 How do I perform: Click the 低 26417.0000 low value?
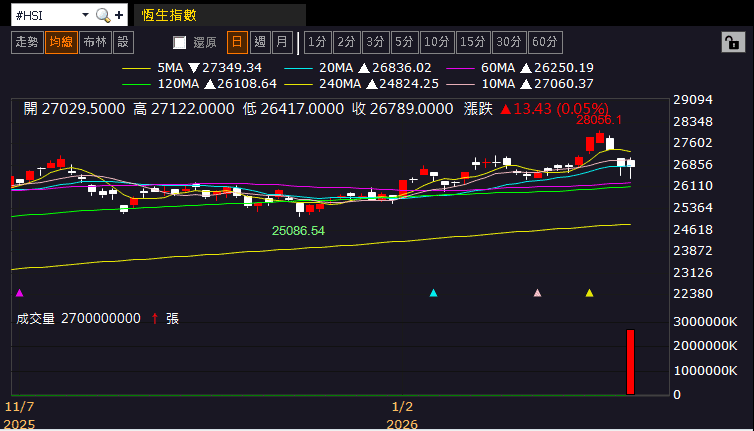(293, 109)
